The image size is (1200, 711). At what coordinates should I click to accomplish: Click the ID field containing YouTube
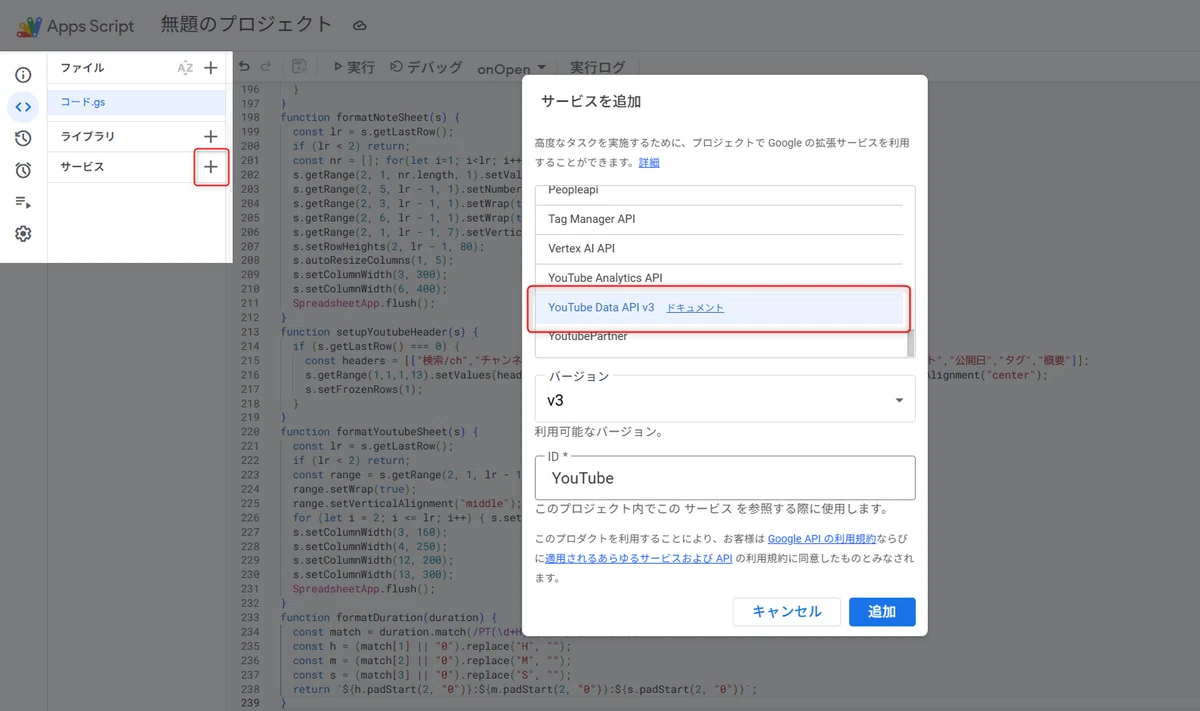[725, 478]
